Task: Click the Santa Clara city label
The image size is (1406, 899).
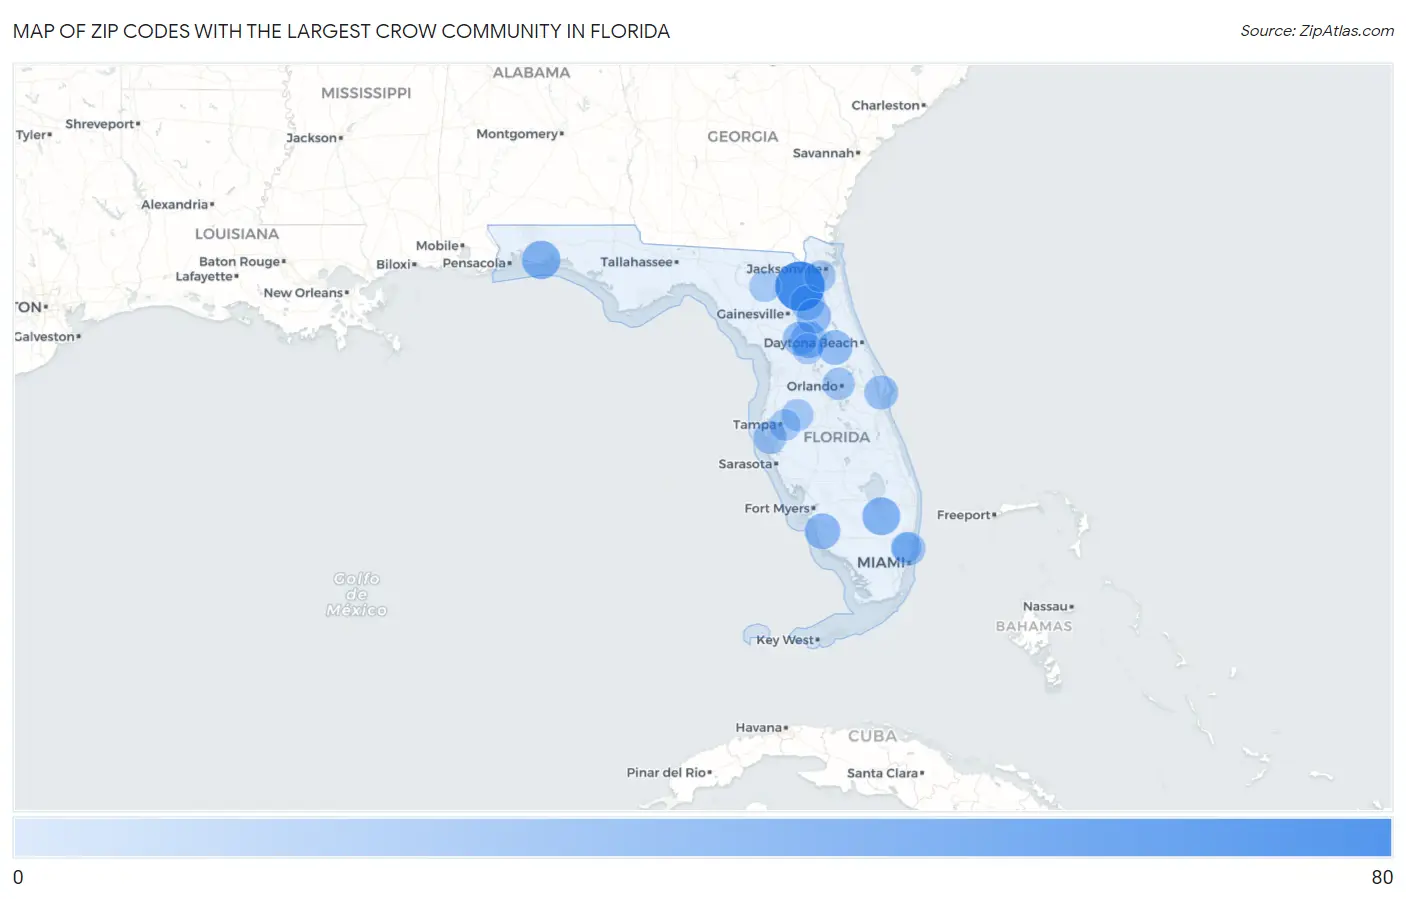Action: pos(882,773)
